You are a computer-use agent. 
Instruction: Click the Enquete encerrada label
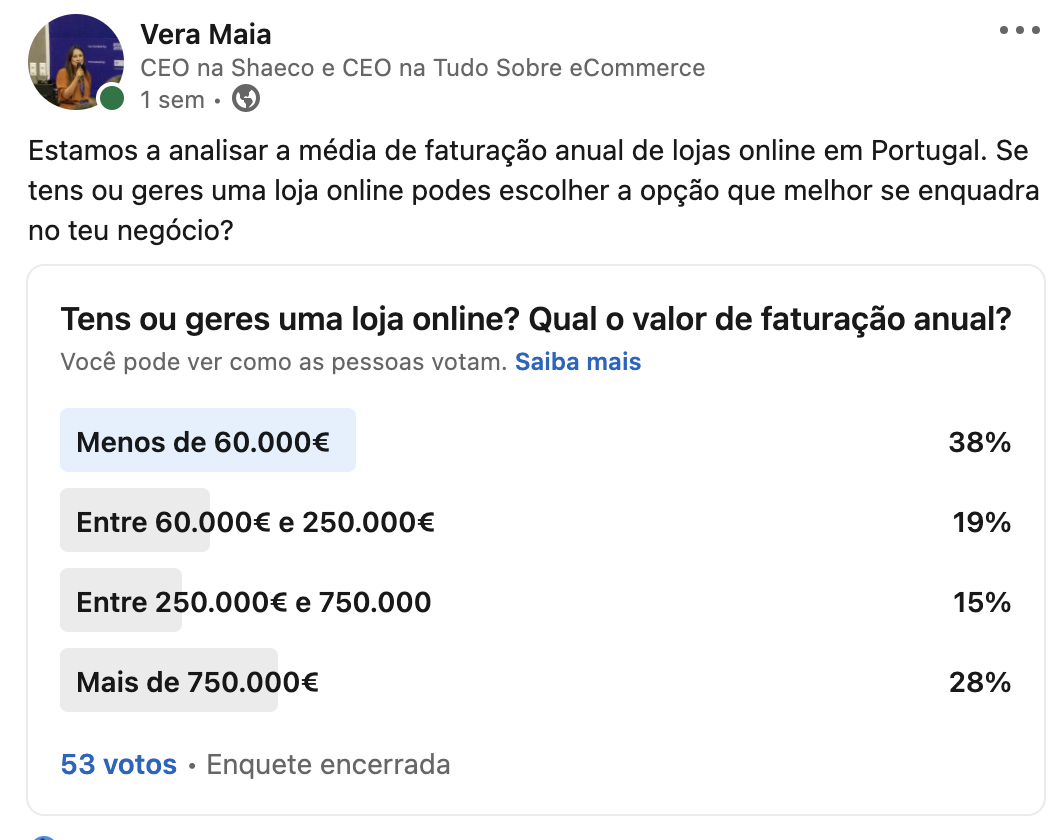327,764
